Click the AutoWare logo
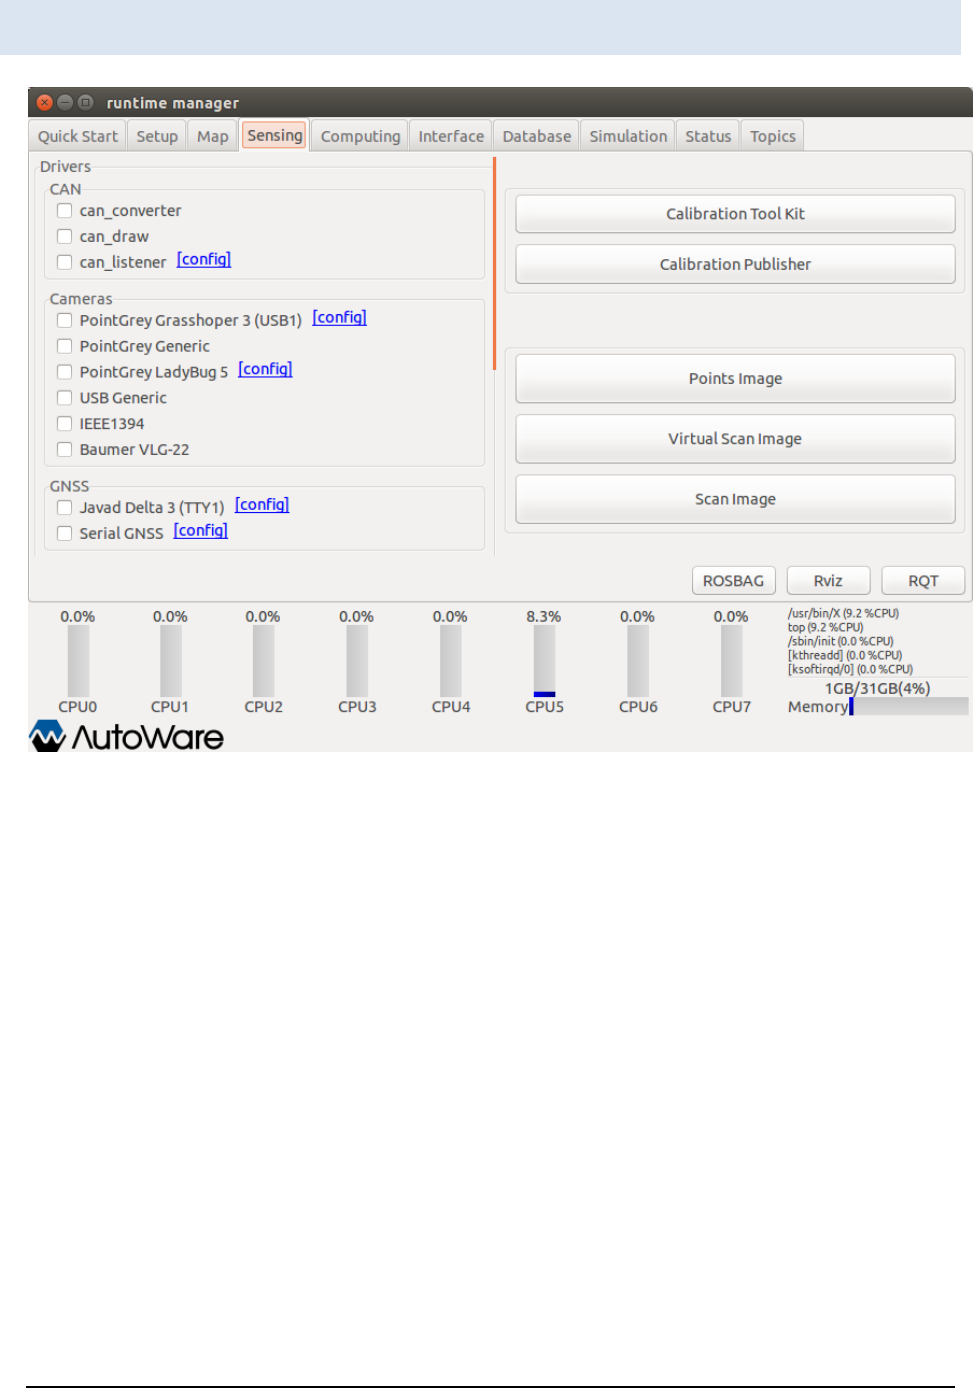Image resolution: width=973 pixels, height=1388 pixels. pyautogui.click(x=126, y=736)
